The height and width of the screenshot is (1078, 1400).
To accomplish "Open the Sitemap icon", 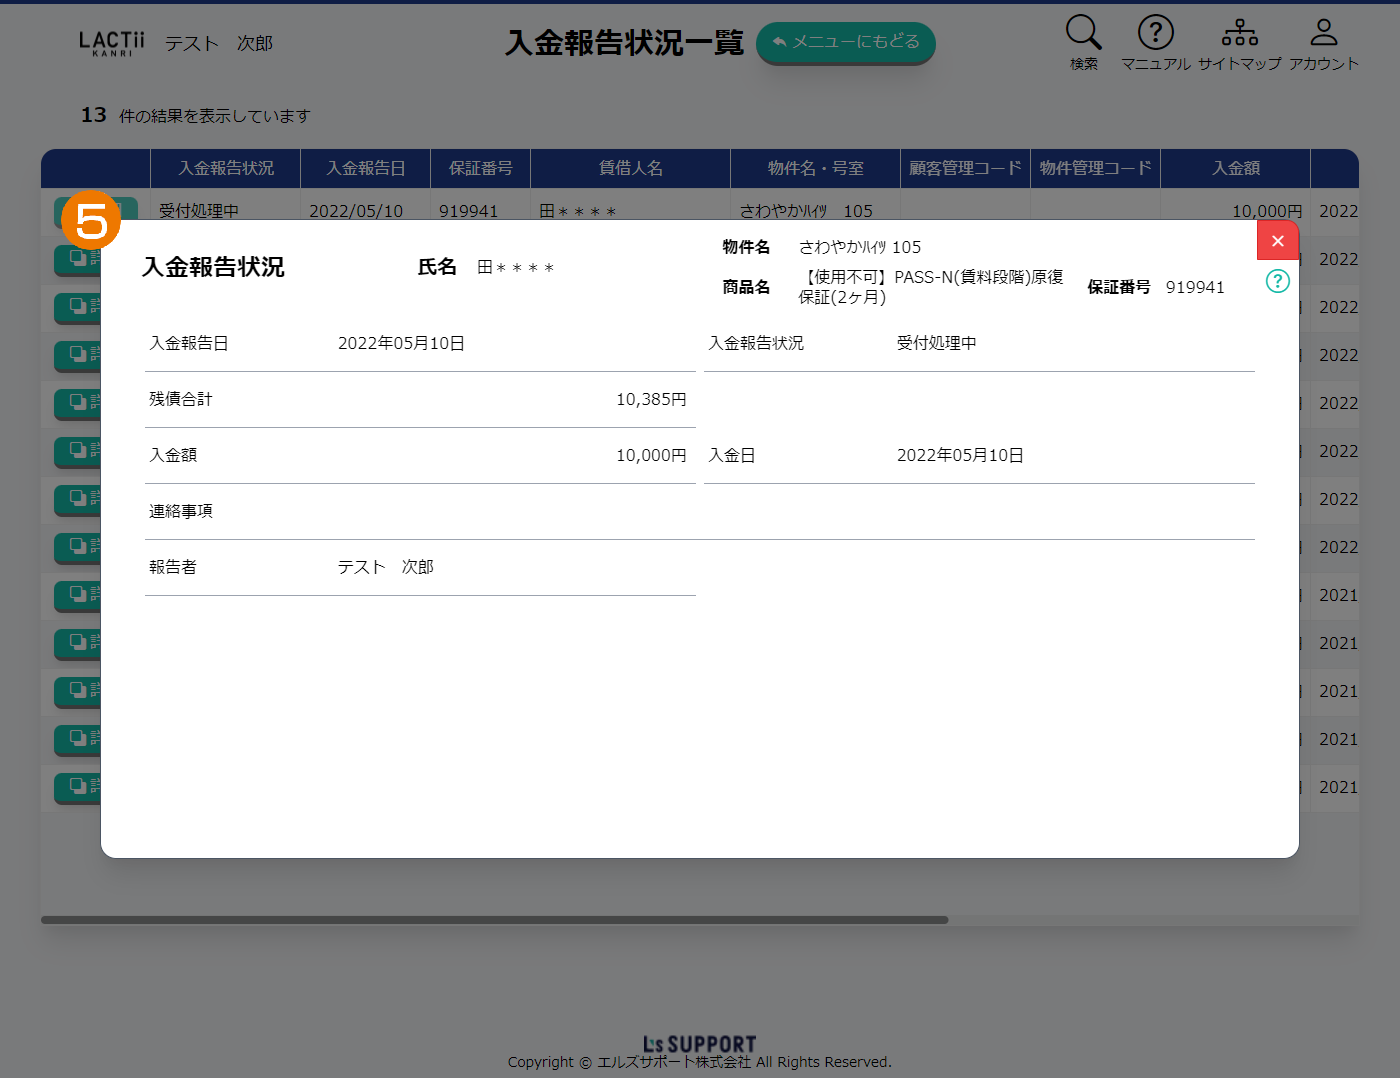I will tap(1239, 33).
